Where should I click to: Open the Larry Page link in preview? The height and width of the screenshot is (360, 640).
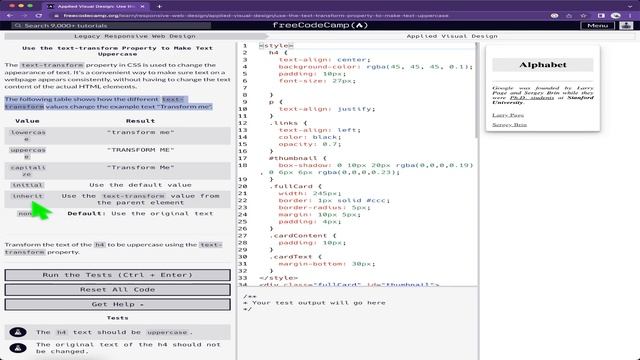(x=508, y=115)
